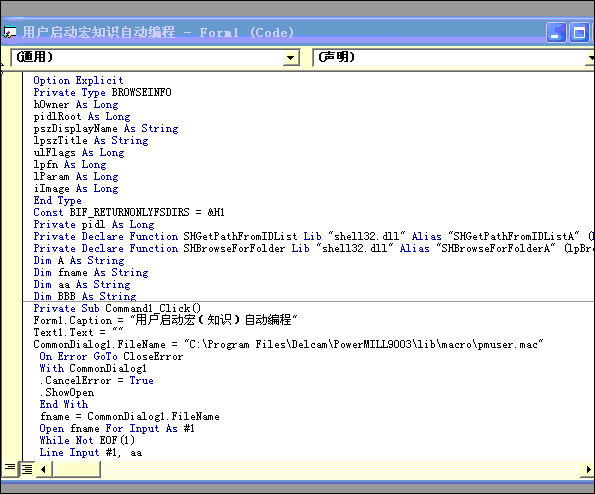Image resolution: width=595 pixels, height=494 pixels.
Task: Click the hOwner As Long line
Action: (x=76, y=105)
